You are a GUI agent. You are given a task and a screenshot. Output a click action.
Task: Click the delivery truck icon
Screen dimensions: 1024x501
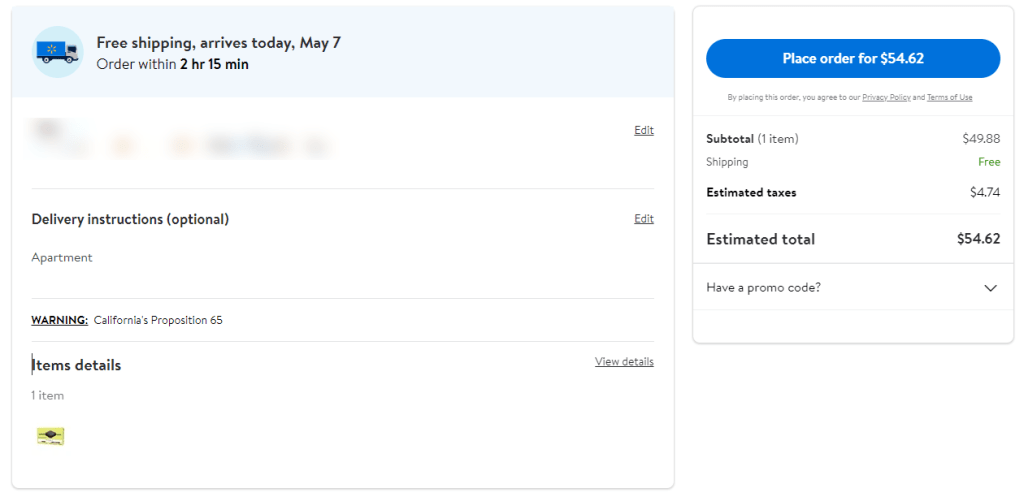click(58, 52)
